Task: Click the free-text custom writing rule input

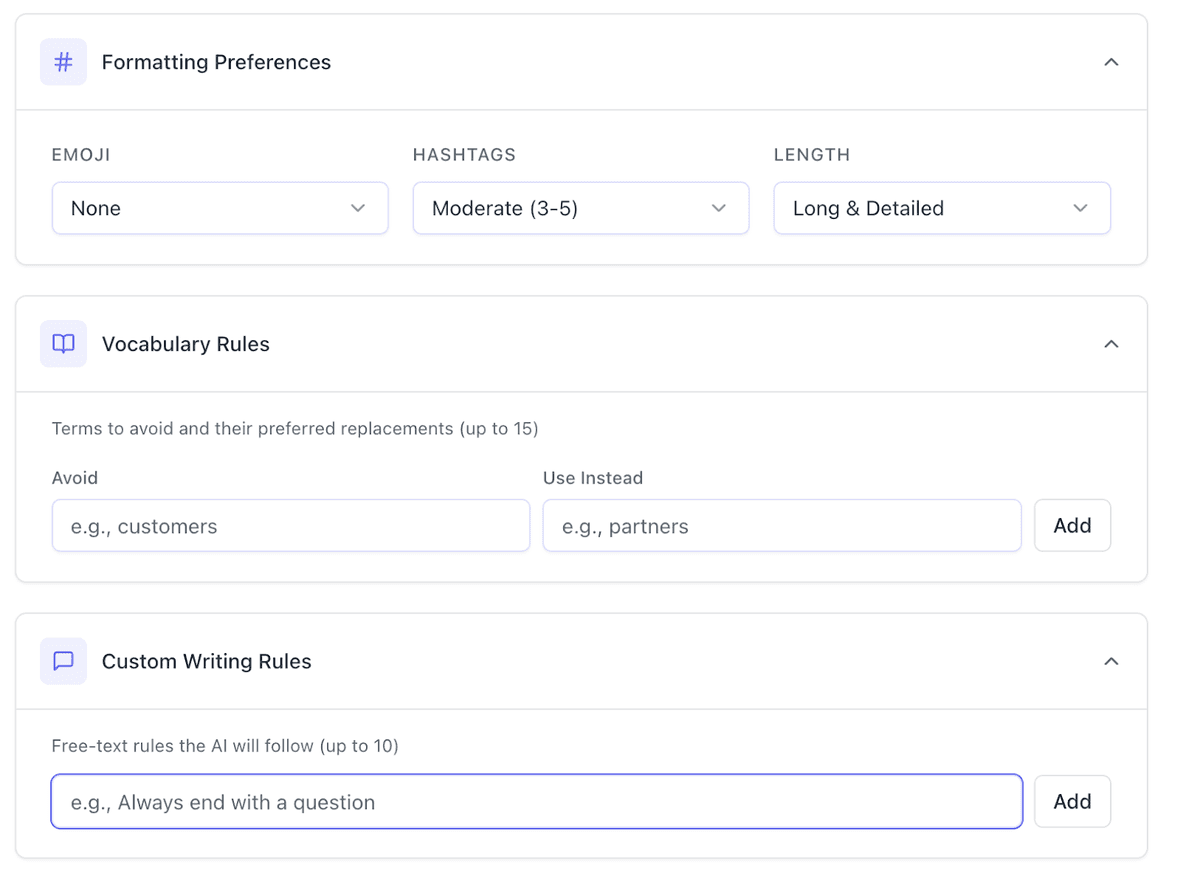Action: click(x=536, y=802)
